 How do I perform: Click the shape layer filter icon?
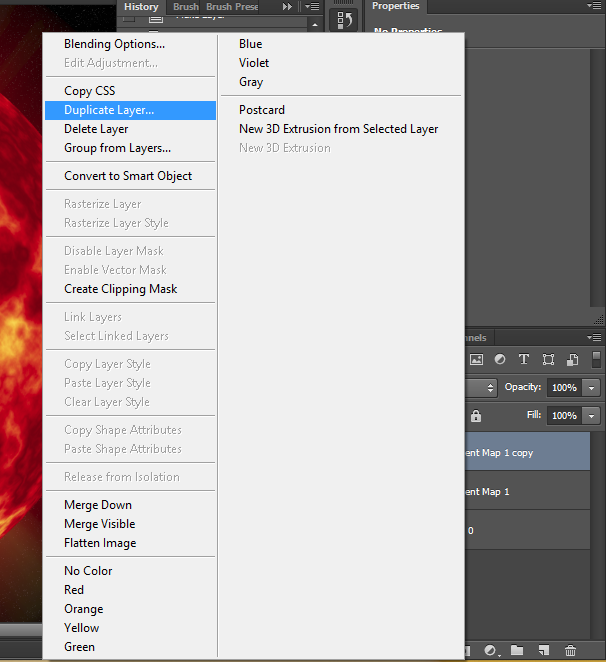pyautogui.click(x=548, y=360)
